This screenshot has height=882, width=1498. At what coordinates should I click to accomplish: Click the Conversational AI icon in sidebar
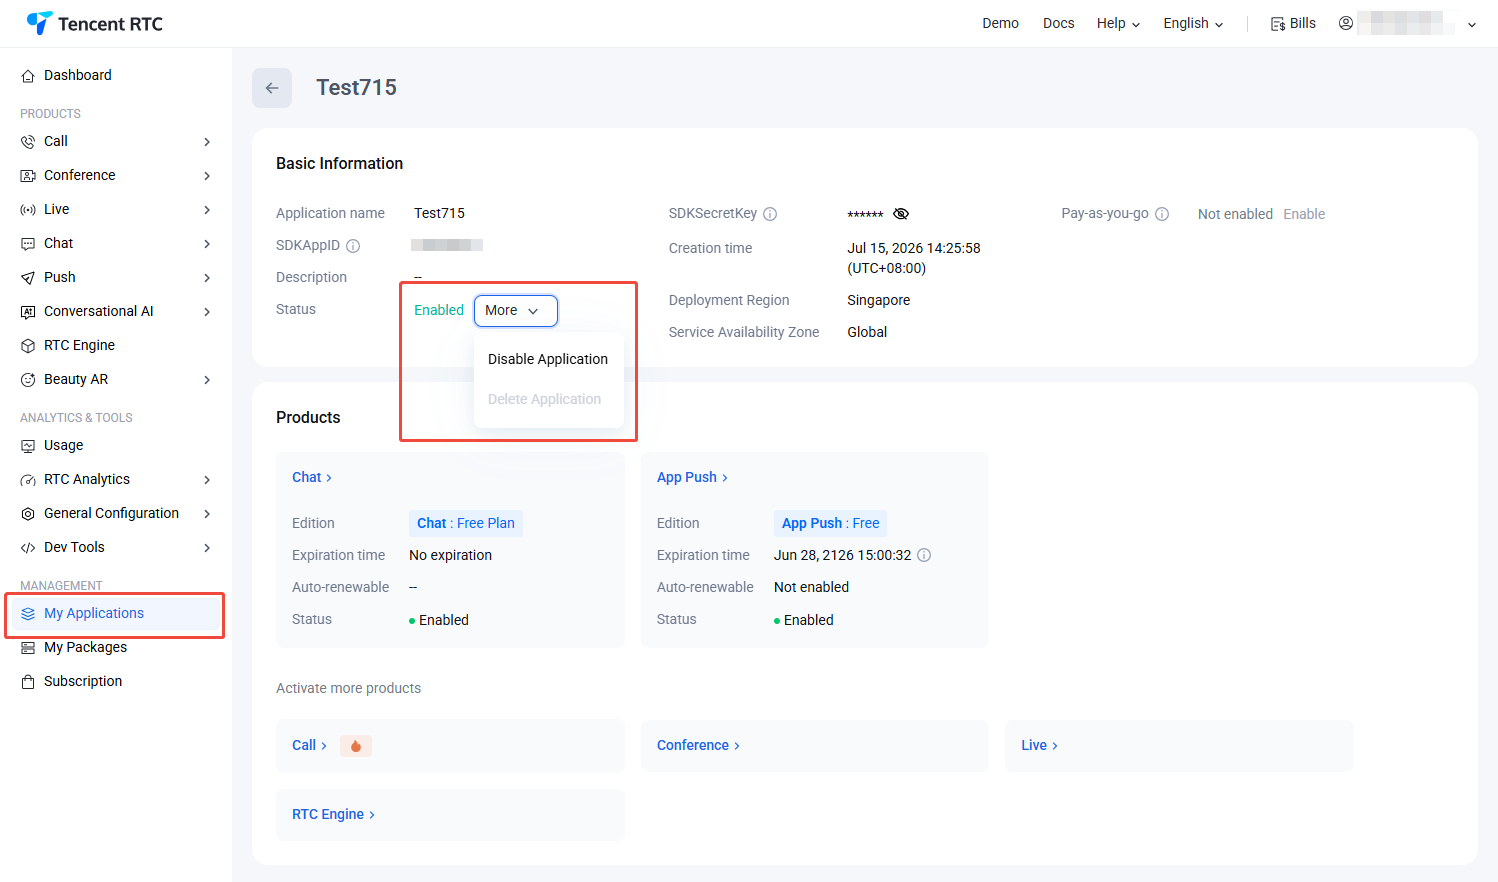point(28,312)
